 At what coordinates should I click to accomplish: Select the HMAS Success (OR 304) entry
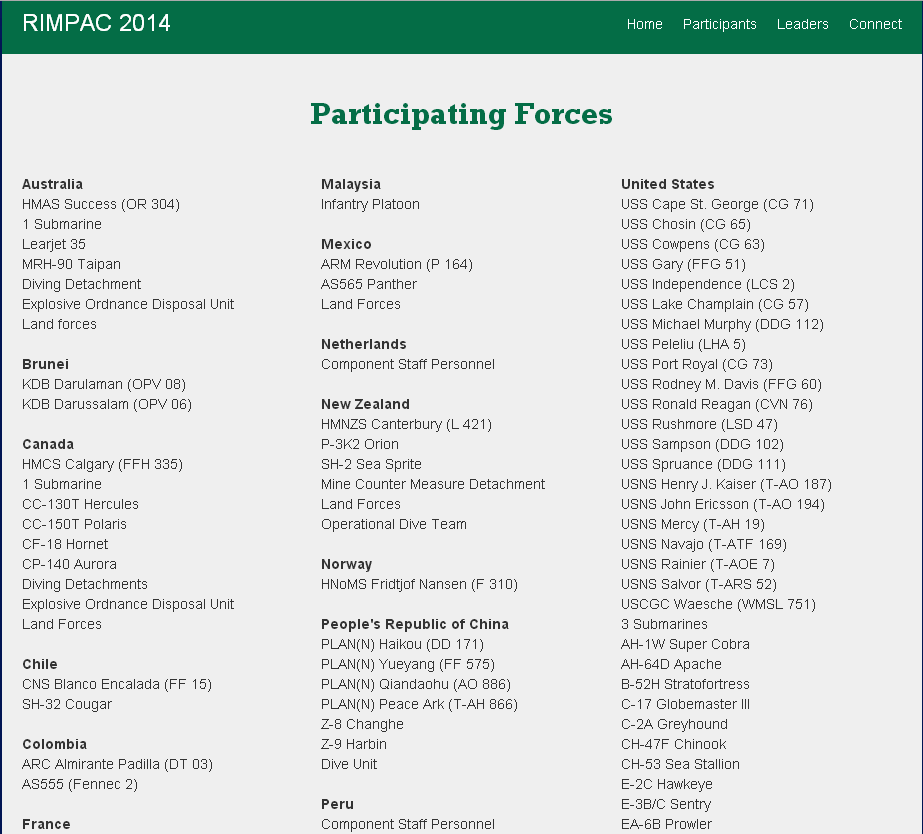tap(101, 204)
